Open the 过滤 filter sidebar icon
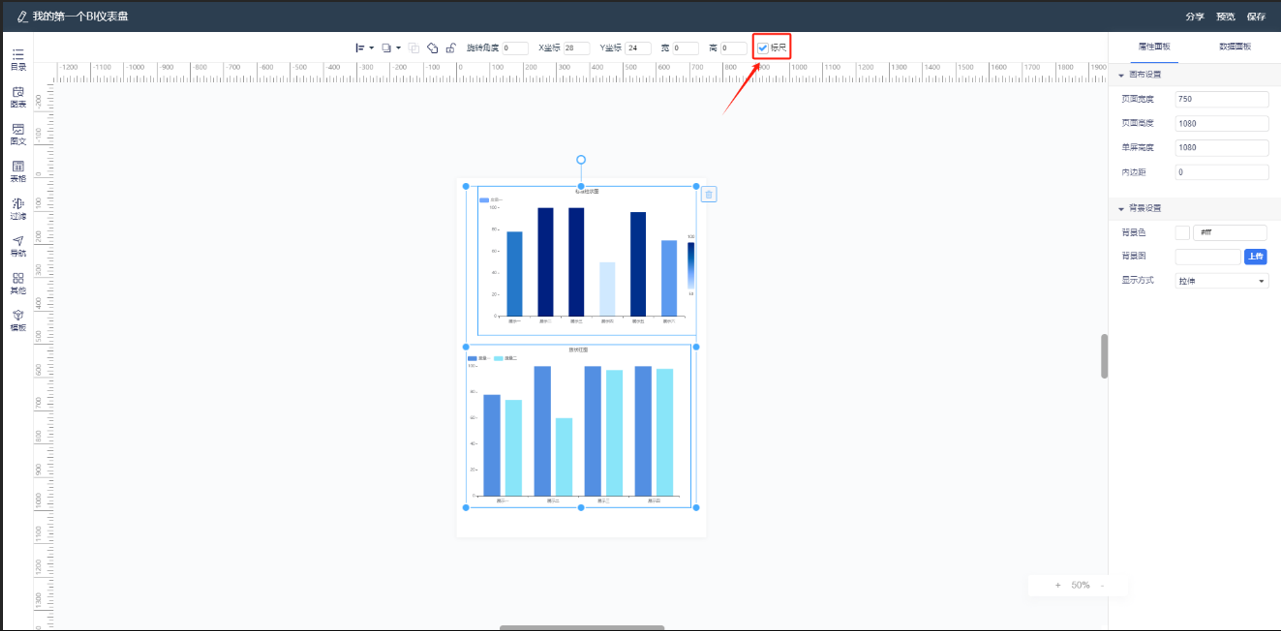Viewport: 1281px width, 631px height. (x=18, y=209)
